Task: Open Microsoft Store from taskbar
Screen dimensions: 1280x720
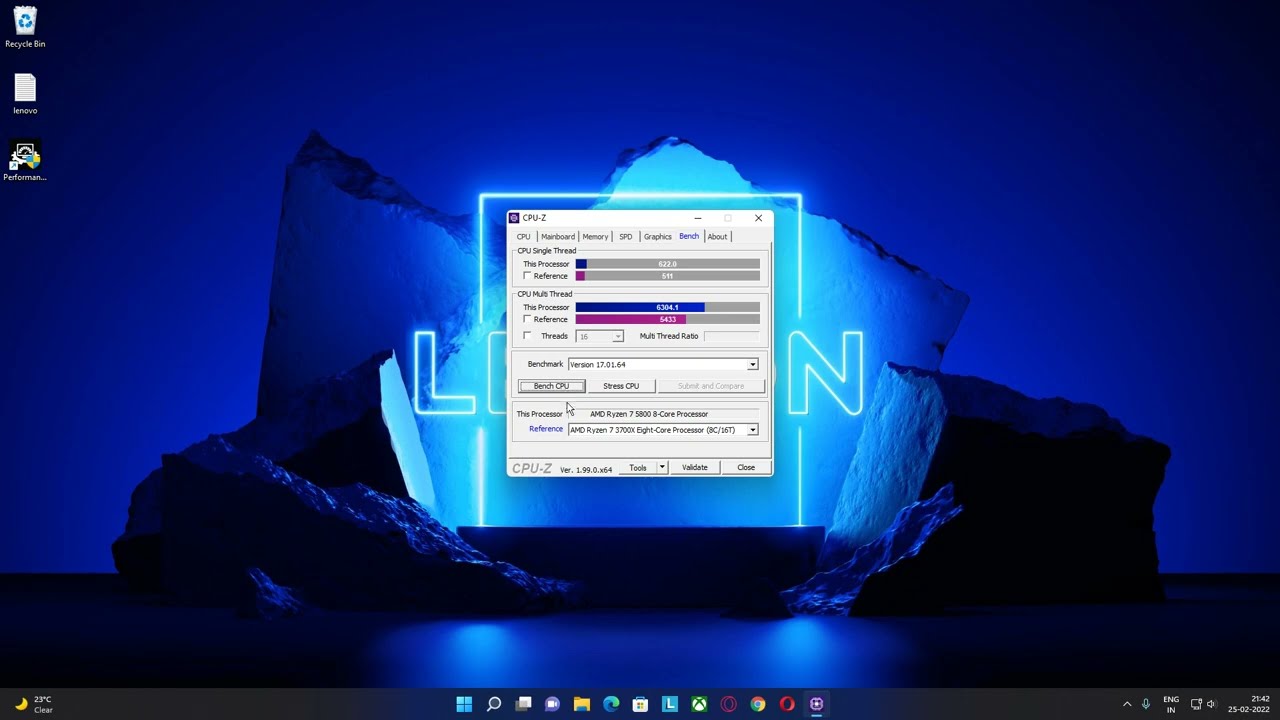Action: [x=640, y=704]
